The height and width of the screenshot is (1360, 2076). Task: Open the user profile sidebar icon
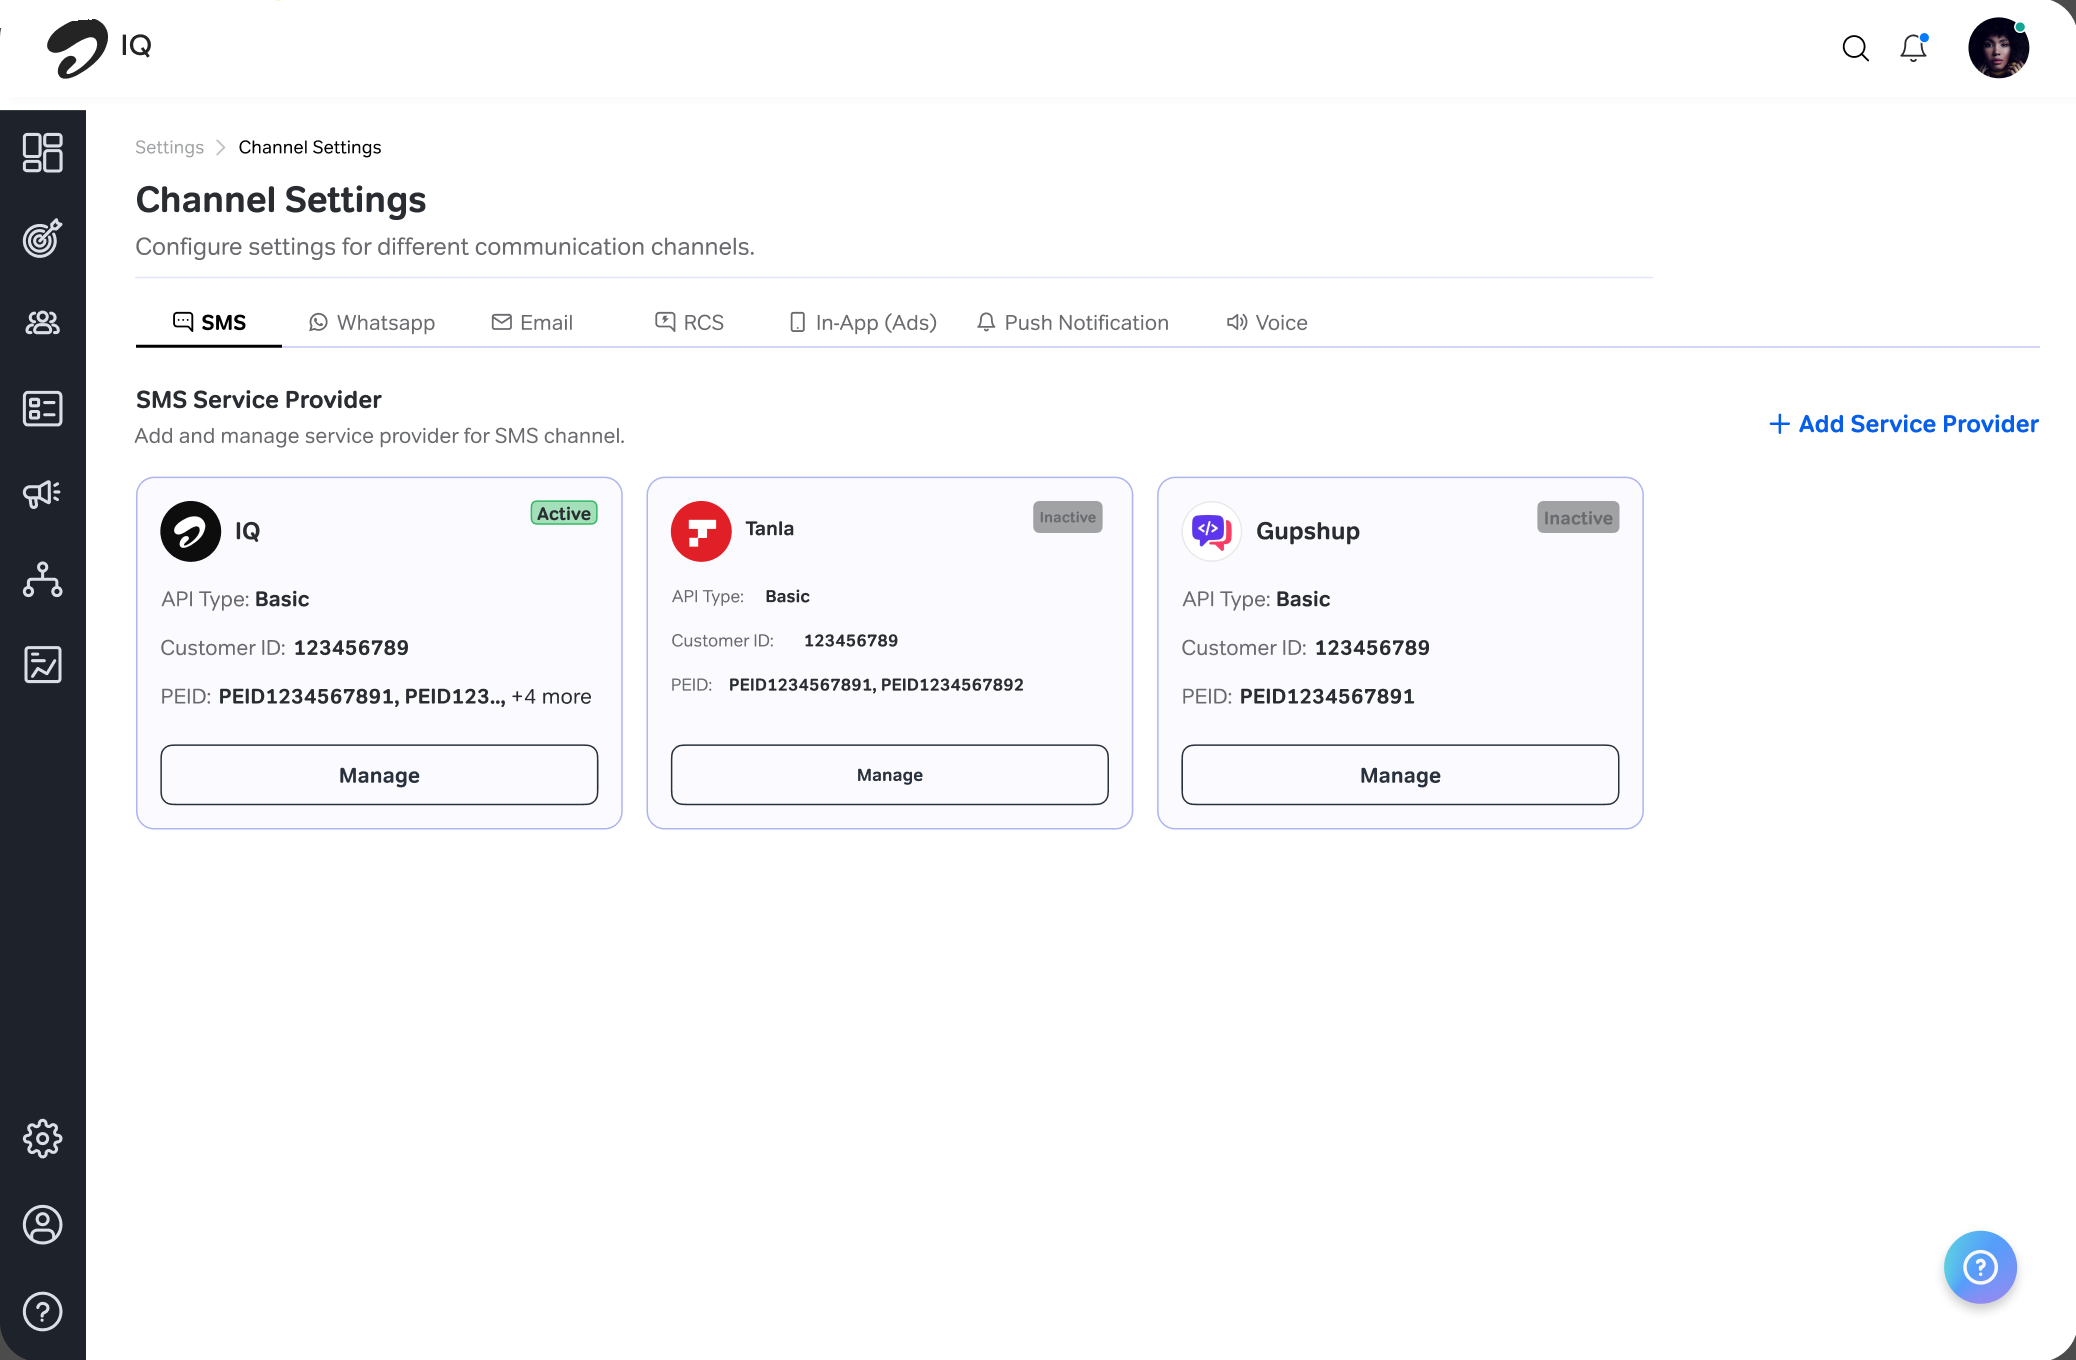[42, 1225]
